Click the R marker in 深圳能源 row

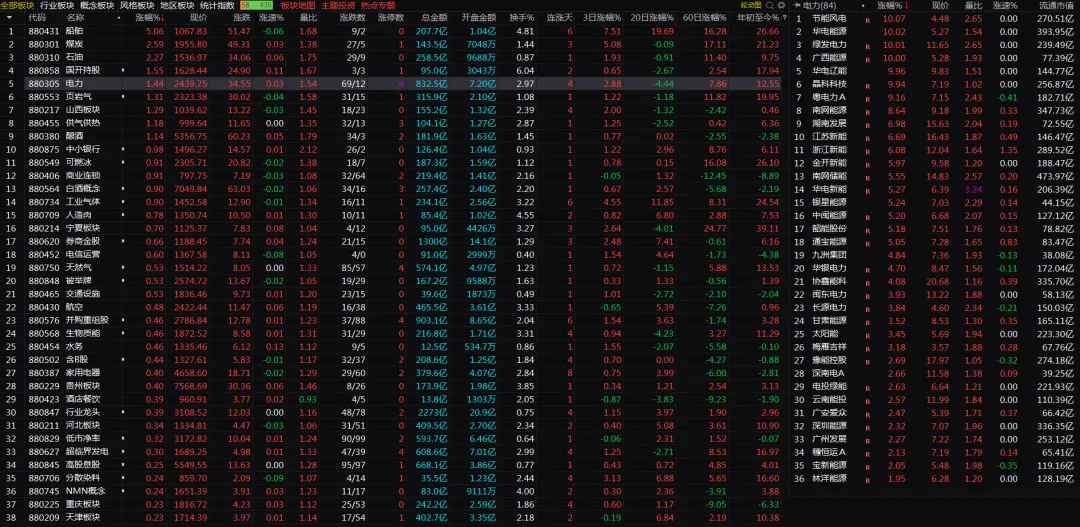click(868, 426)
